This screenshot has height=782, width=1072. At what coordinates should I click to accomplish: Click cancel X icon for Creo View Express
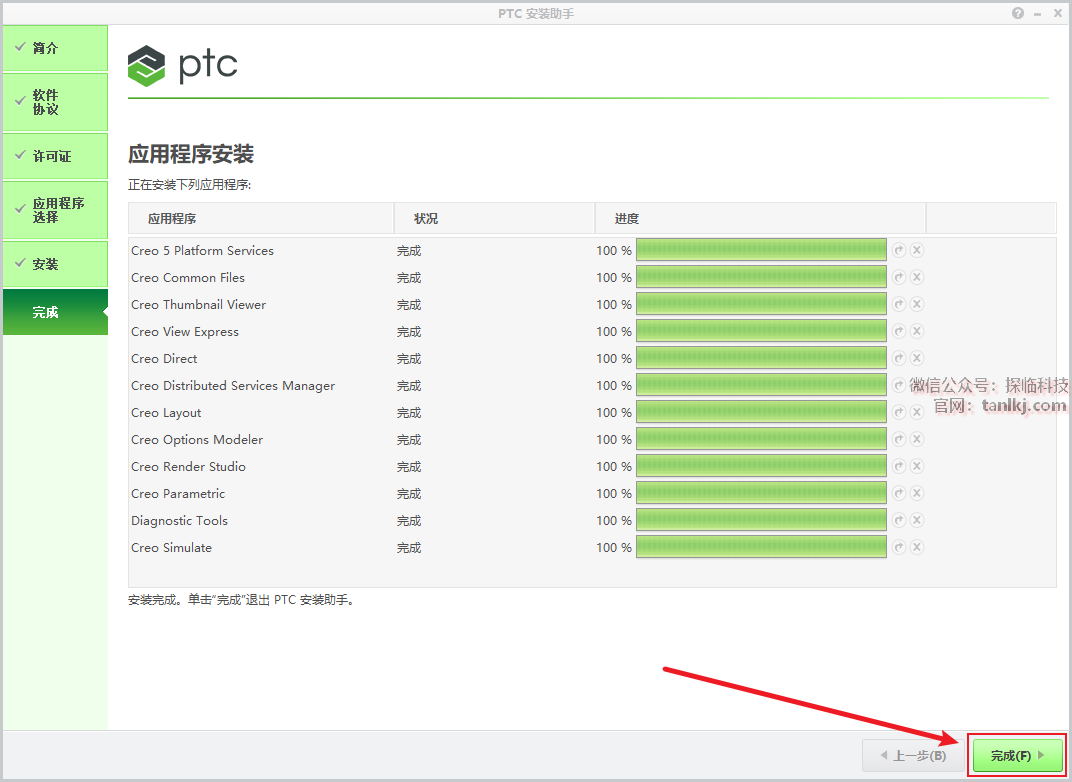click(917, 331)
